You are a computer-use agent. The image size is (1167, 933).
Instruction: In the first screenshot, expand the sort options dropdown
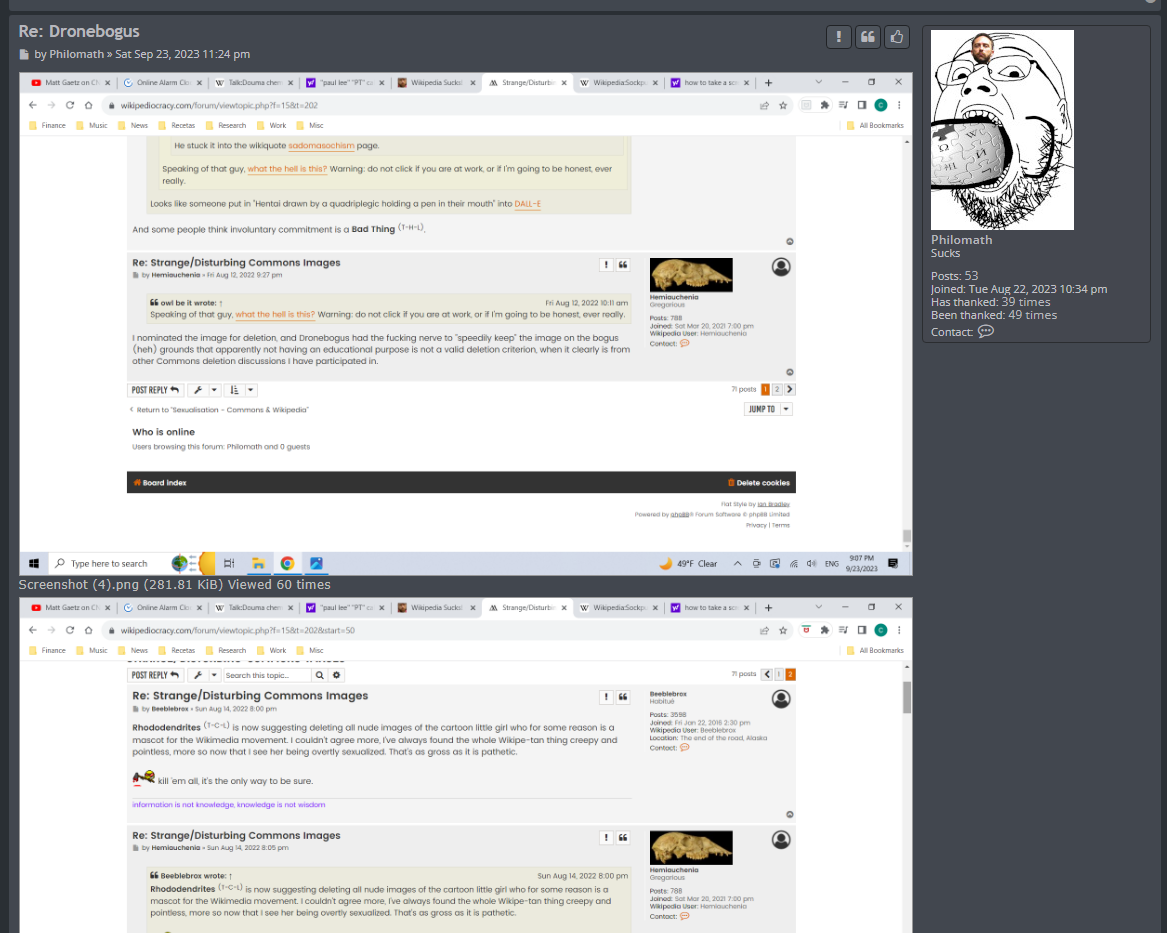tap(241, 390)
